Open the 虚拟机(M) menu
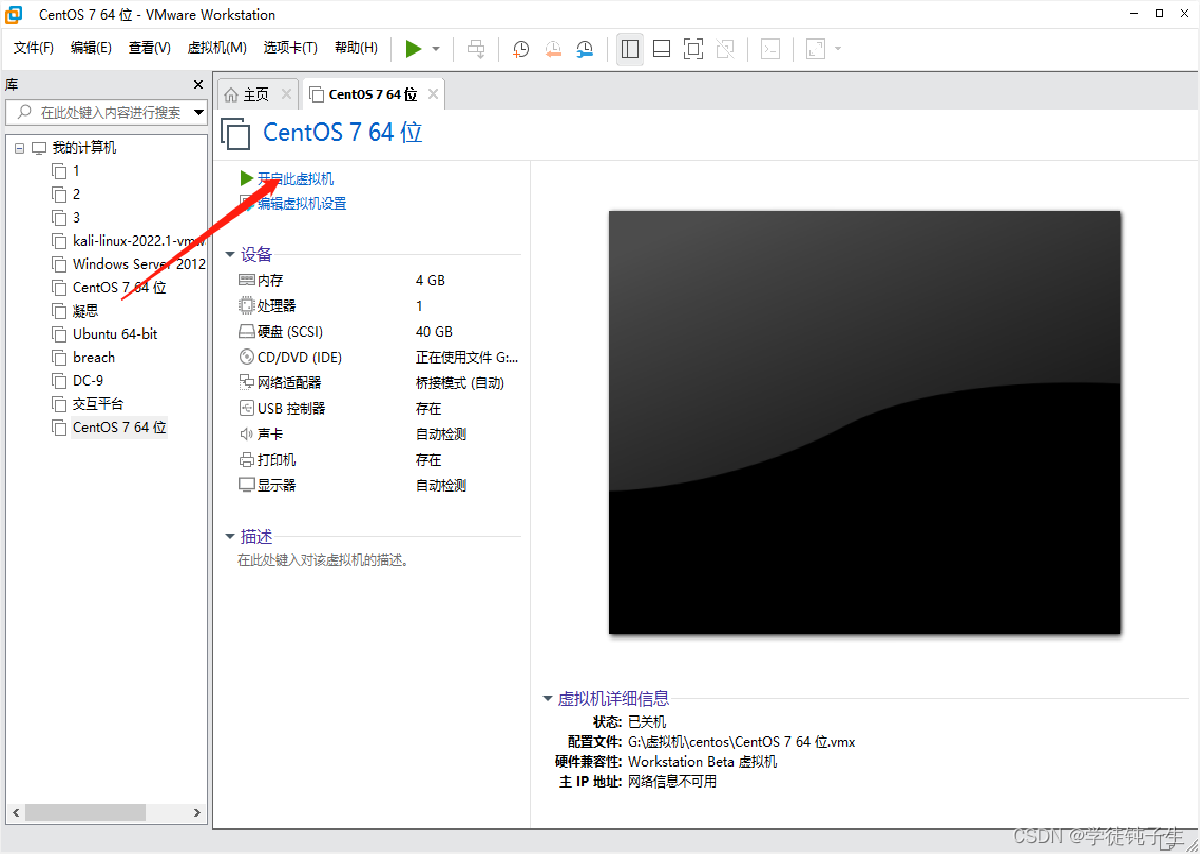The image size is (1200, 855). click(217, 48)
